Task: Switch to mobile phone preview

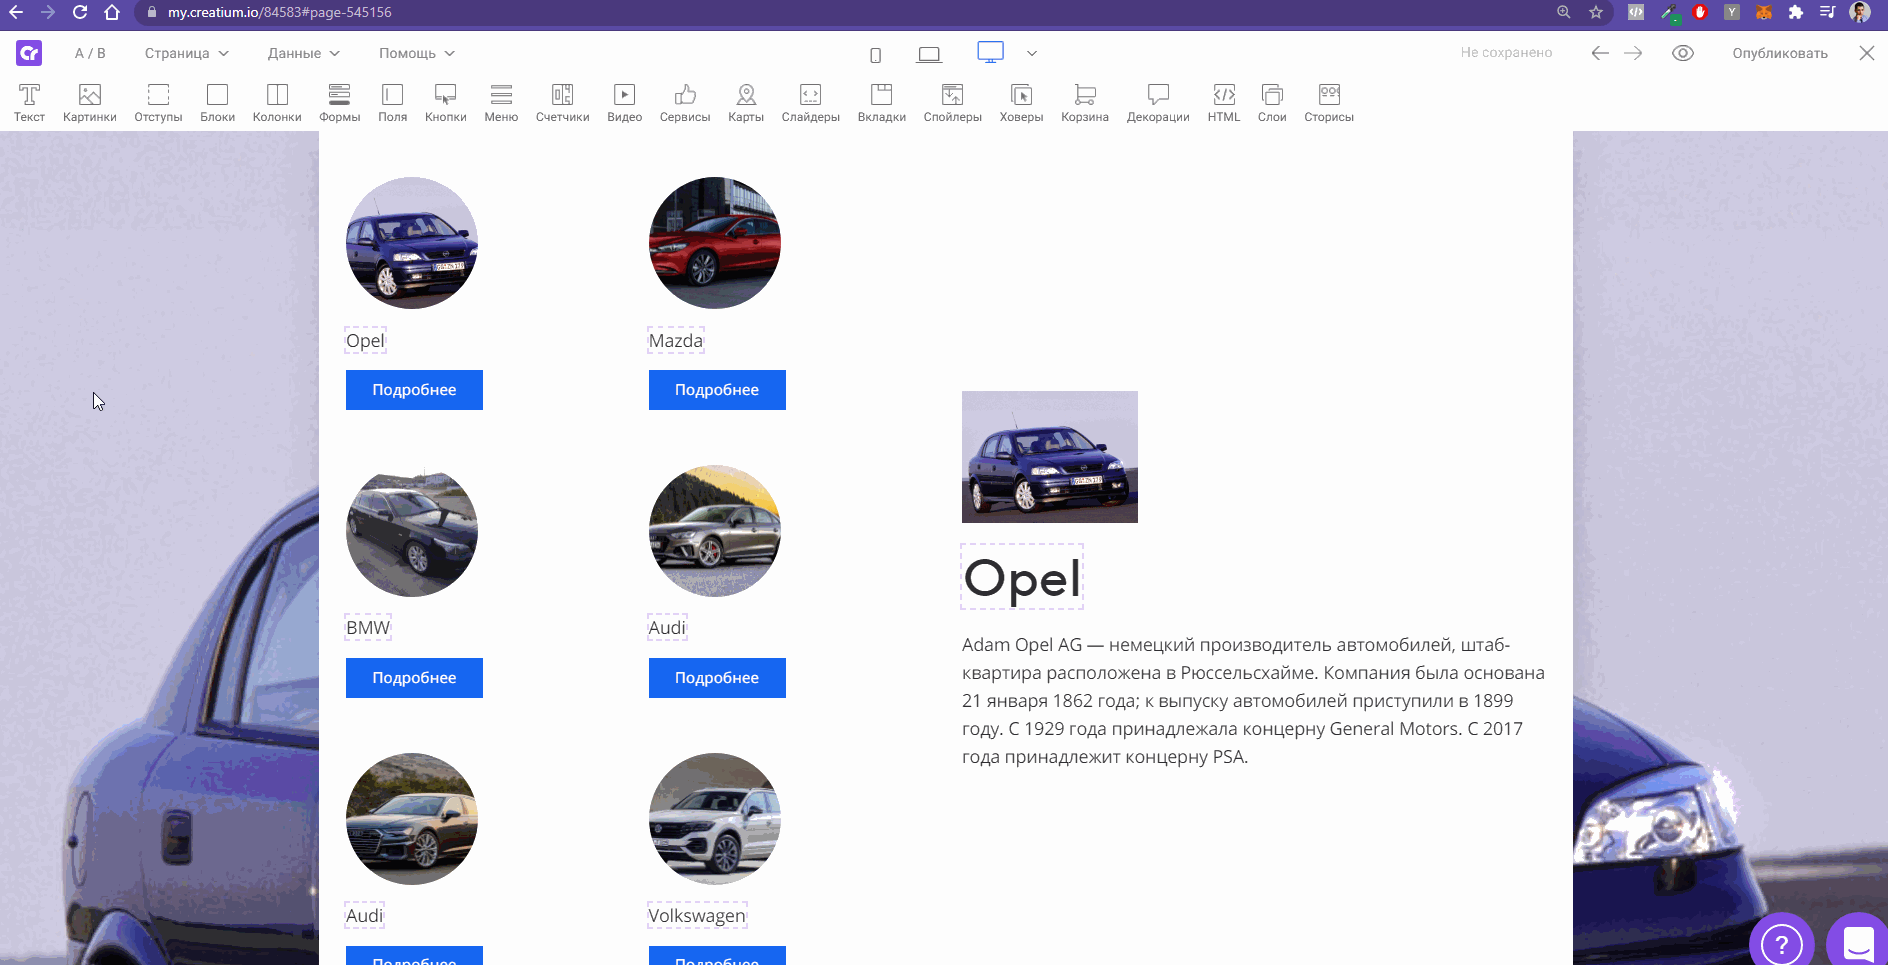Action: tap(875, 55)
